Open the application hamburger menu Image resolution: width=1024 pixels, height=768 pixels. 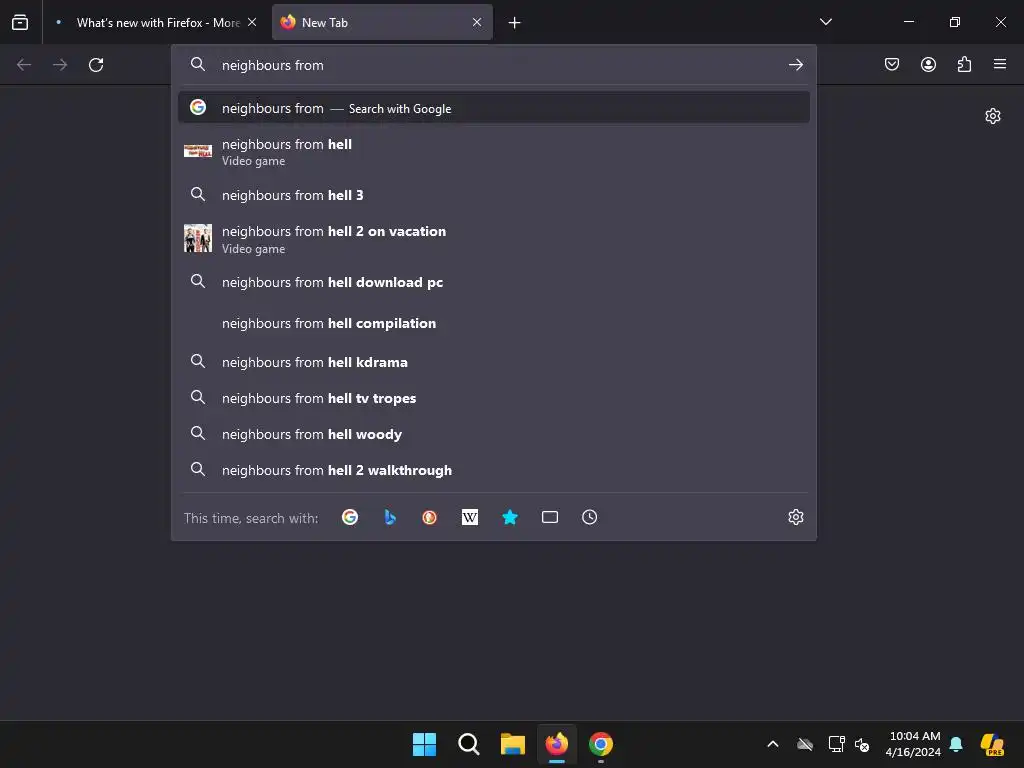[1000, 64]
